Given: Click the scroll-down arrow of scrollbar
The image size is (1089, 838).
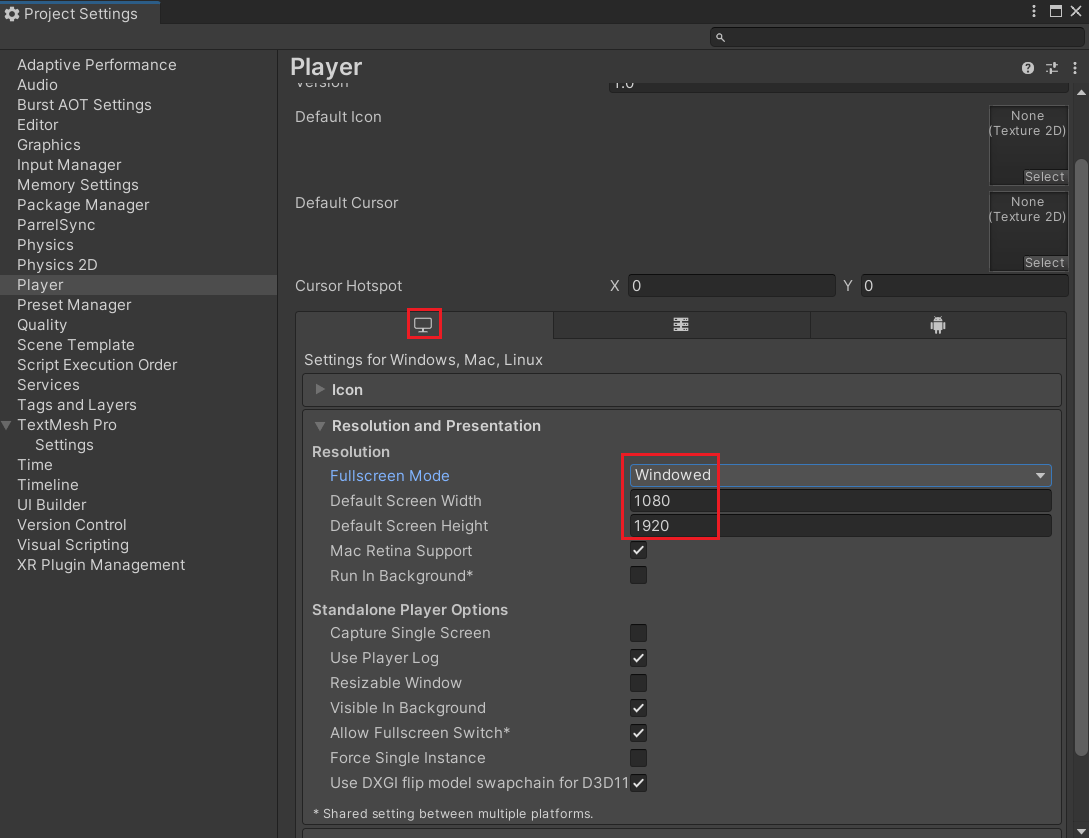Looking at the screenshot, I should point(1081,831).
